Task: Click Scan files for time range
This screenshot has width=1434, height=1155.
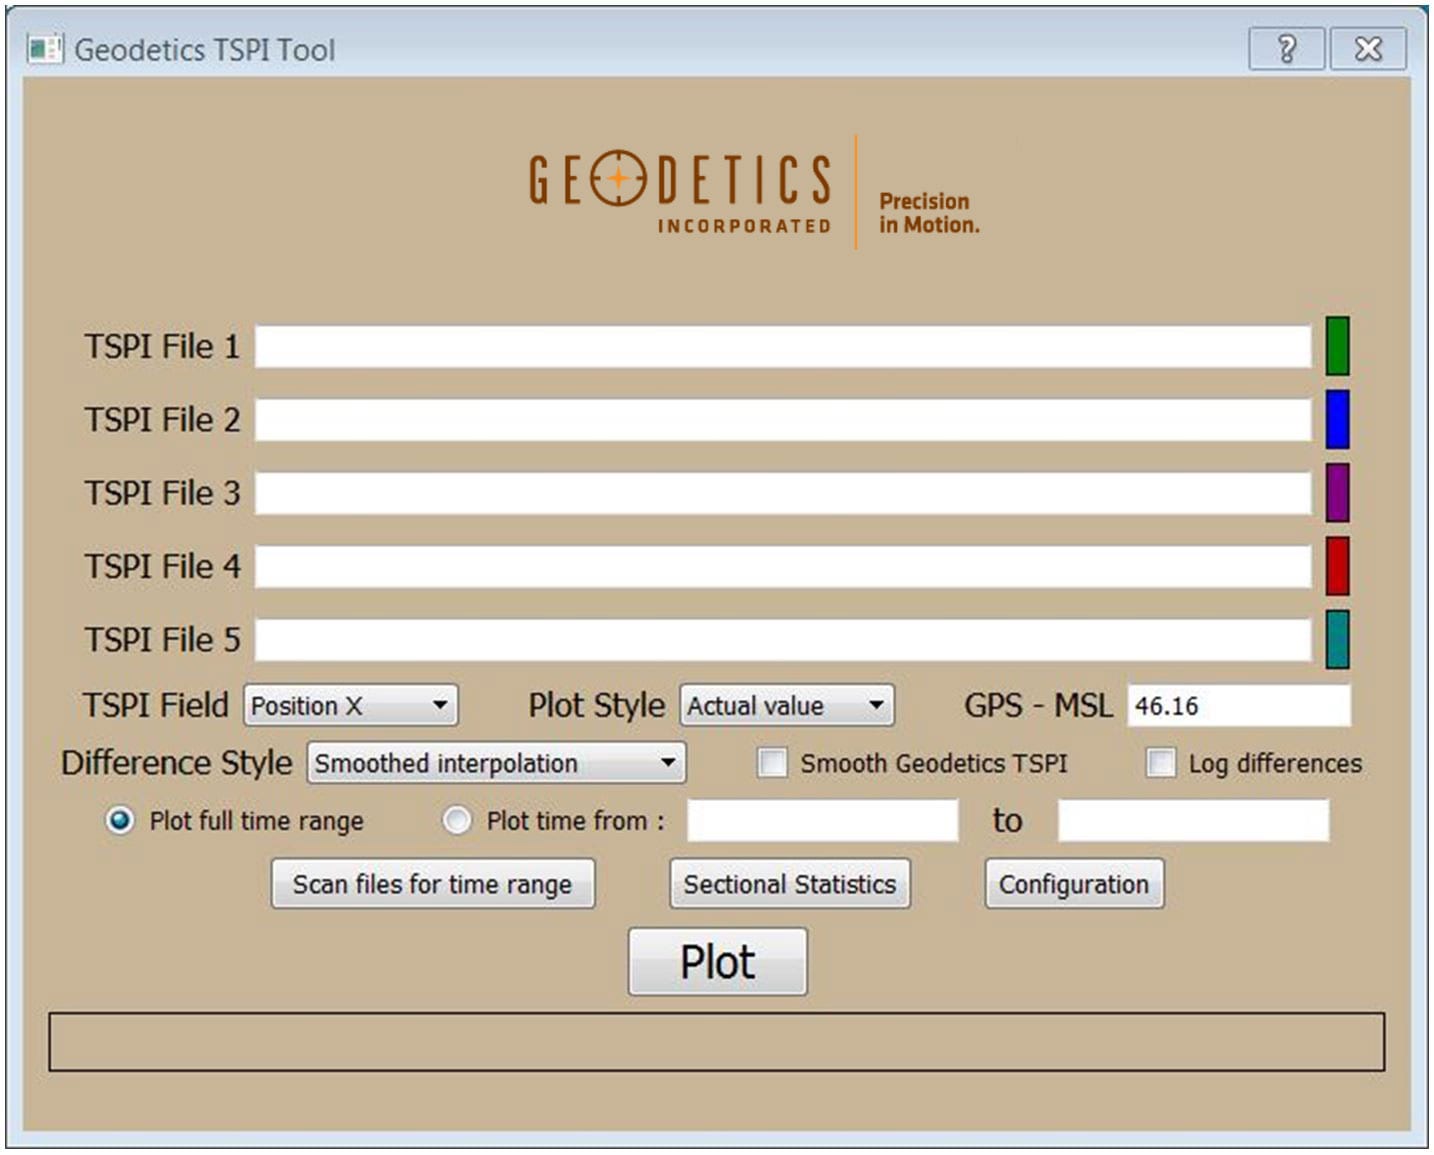Action: click(x=432, y=884)
